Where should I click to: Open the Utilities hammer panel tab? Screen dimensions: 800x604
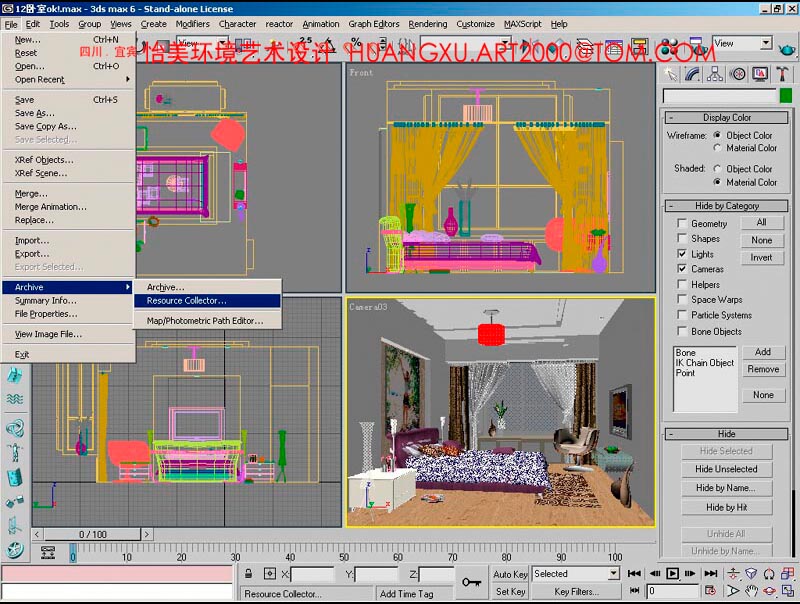click(782, 74)
